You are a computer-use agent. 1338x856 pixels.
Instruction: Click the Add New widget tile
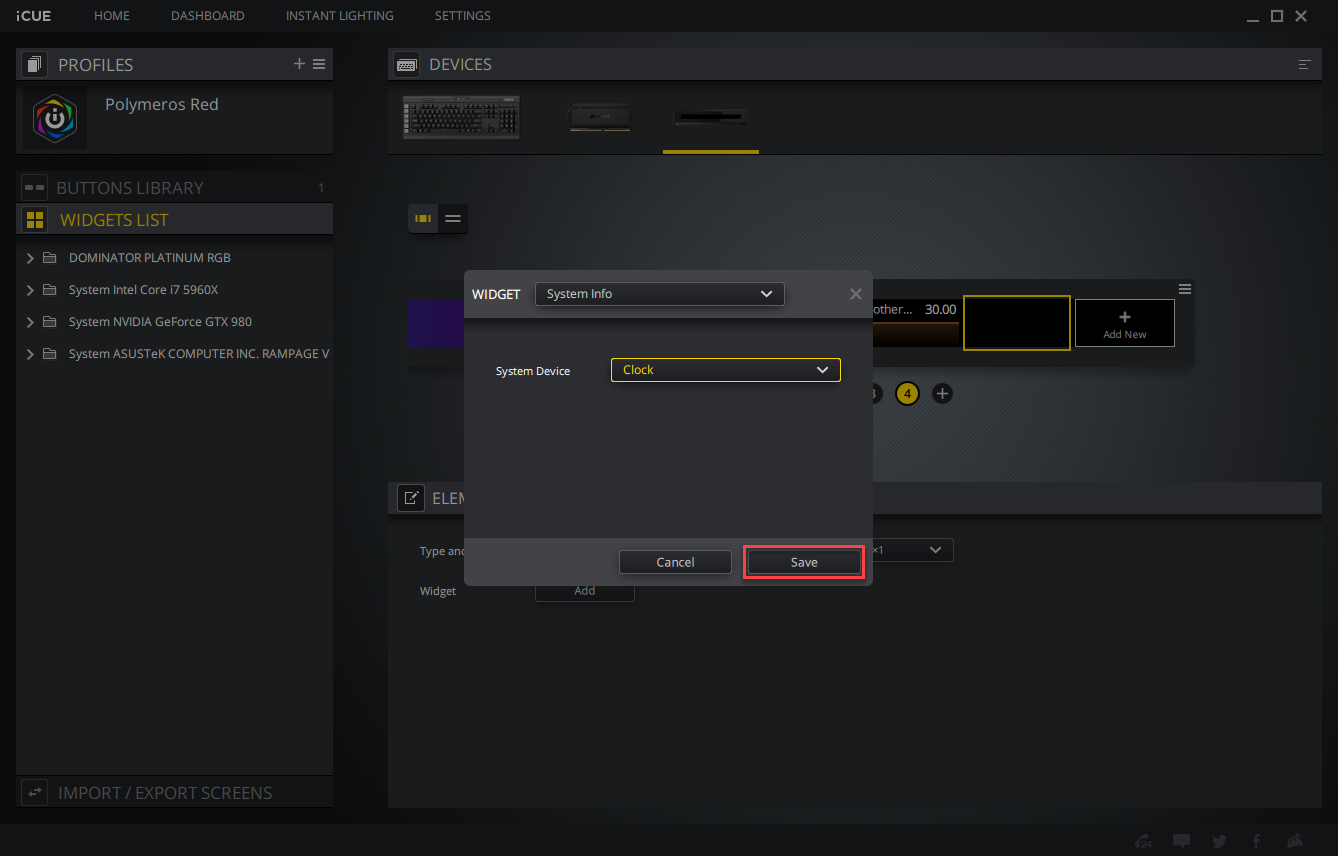tap(1125, 323)
